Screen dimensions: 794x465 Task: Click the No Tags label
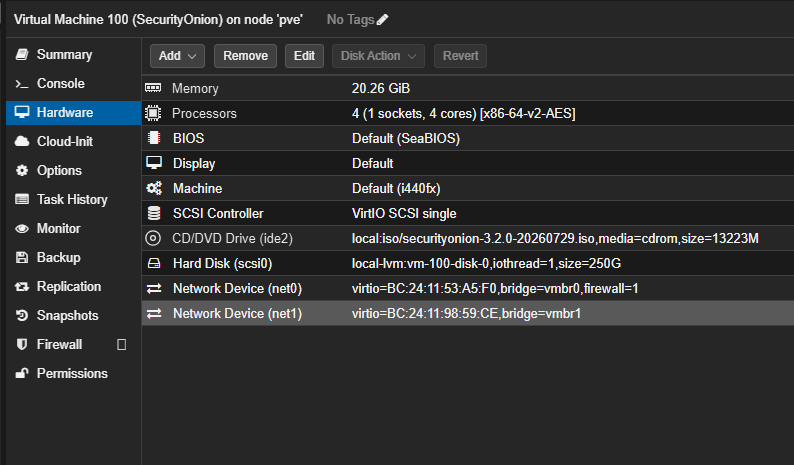coord(350,20)
